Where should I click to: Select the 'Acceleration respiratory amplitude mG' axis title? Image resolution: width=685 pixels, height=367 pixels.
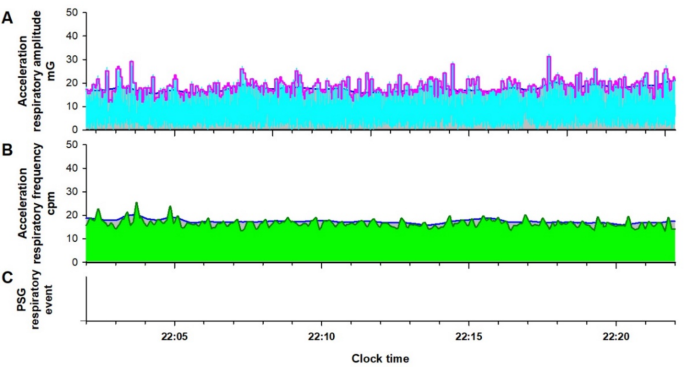(x=37, y=71)
